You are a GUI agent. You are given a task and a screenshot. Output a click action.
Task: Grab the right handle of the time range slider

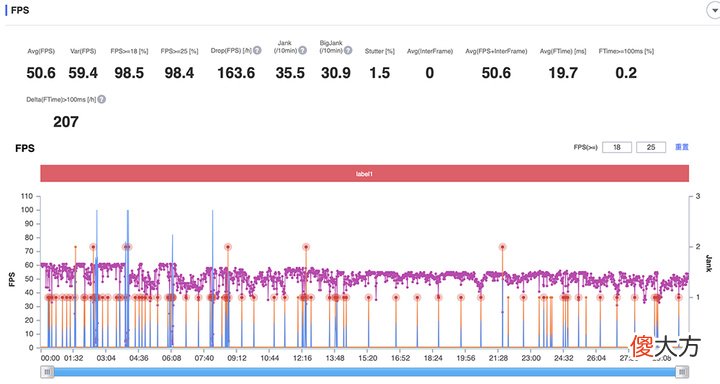coord(682,372)
